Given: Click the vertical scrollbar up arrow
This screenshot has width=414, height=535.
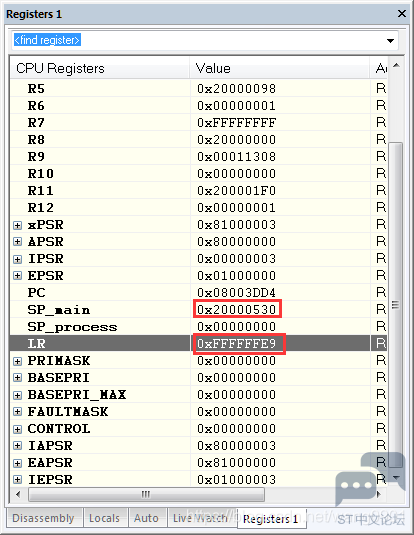Looking at the screenshot, I should pyautogui.click(x=396, y=65).
